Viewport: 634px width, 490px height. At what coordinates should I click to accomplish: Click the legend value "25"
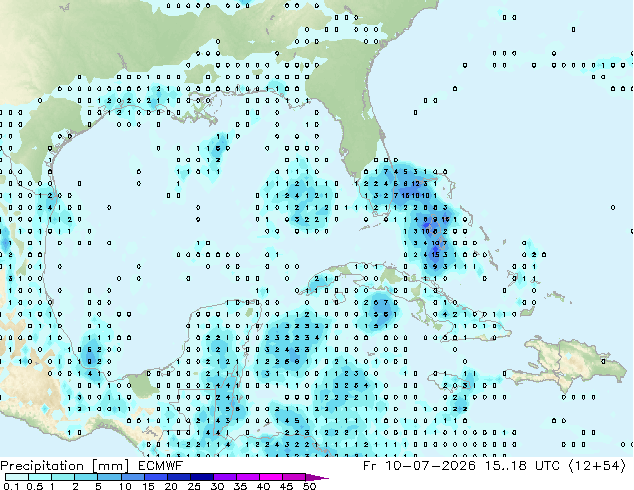pyautogui.click(x=194, y=486)
